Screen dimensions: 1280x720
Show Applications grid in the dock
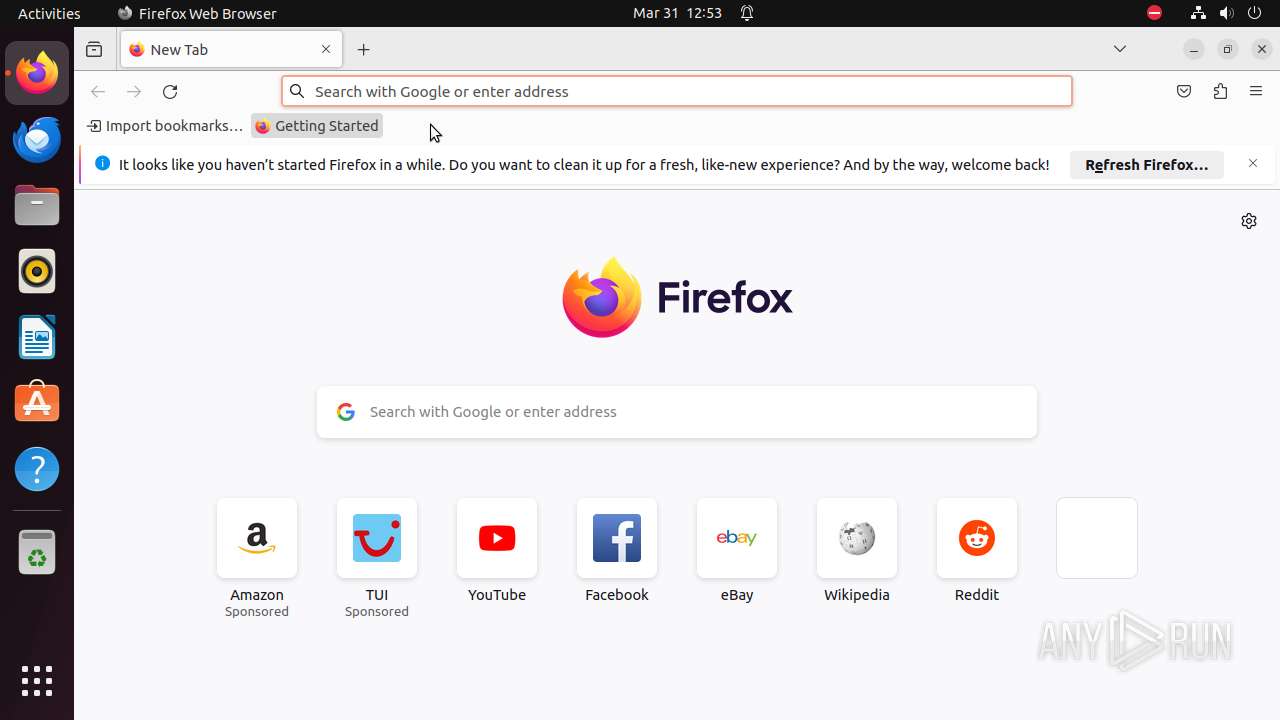[x=37, y=681]
